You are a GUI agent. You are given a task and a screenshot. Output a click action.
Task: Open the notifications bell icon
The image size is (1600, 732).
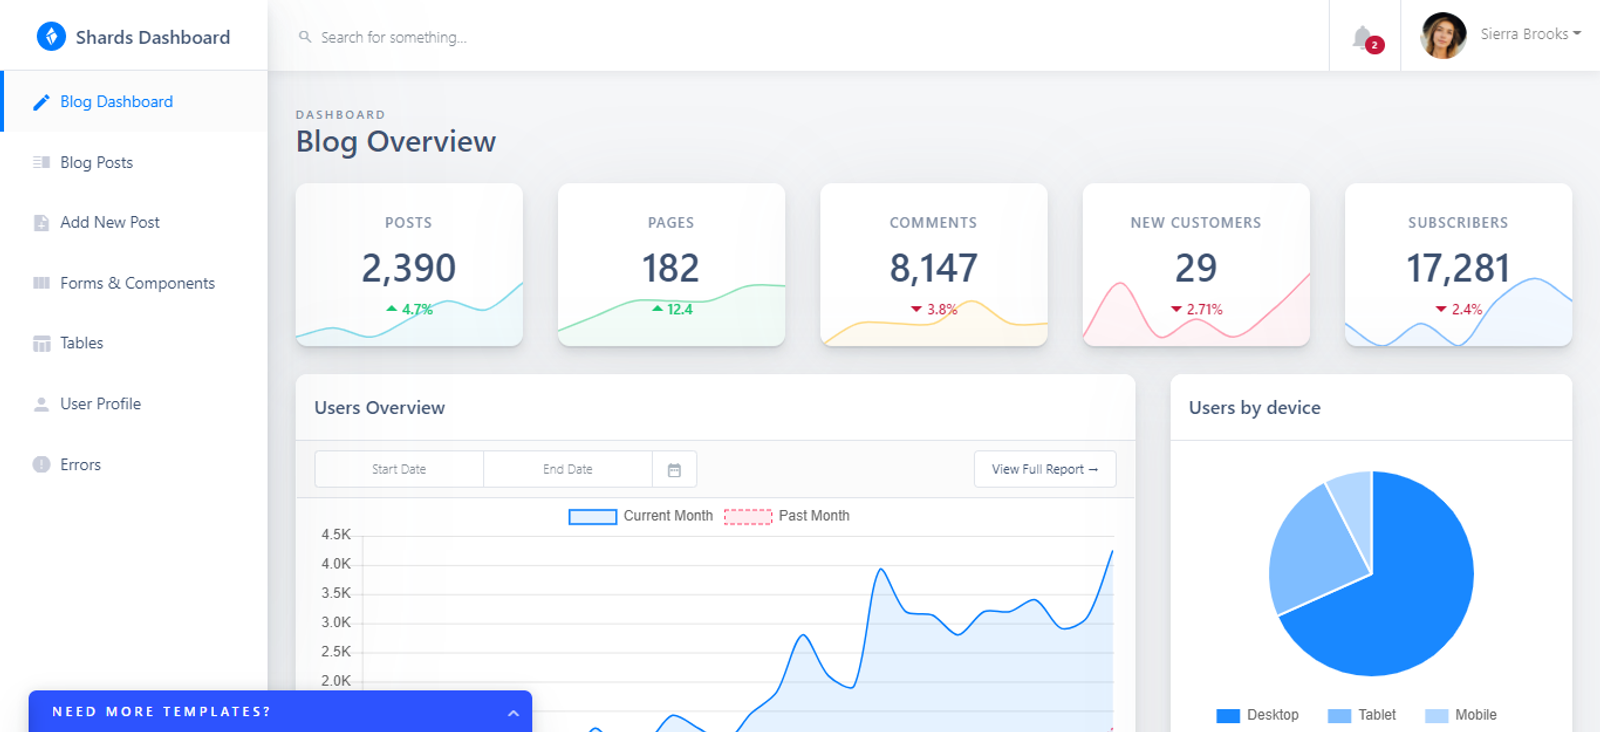tap(1362, 38)
